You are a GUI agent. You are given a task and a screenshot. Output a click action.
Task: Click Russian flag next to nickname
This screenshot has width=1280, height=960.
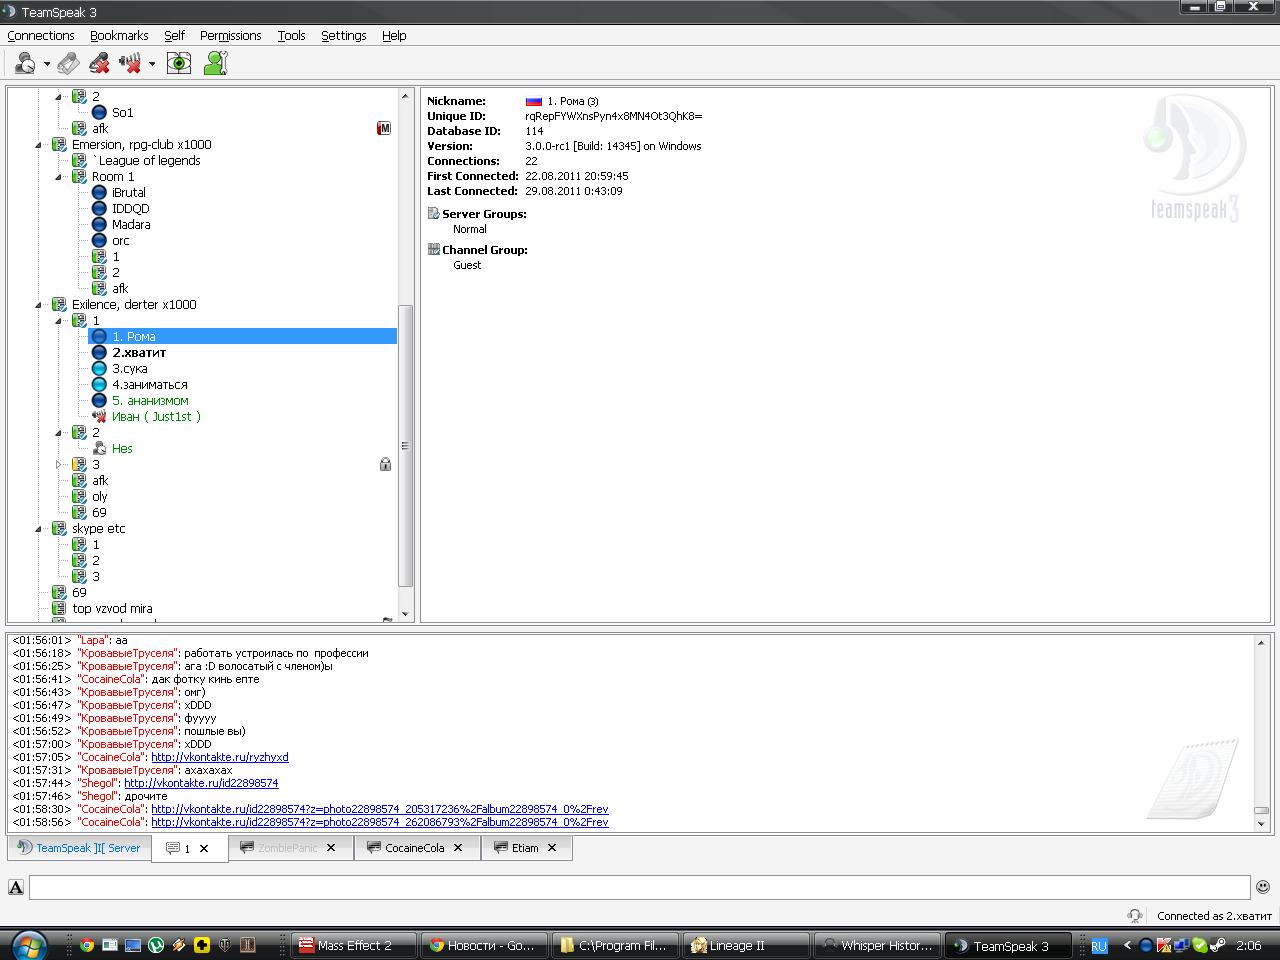[533, 101]
